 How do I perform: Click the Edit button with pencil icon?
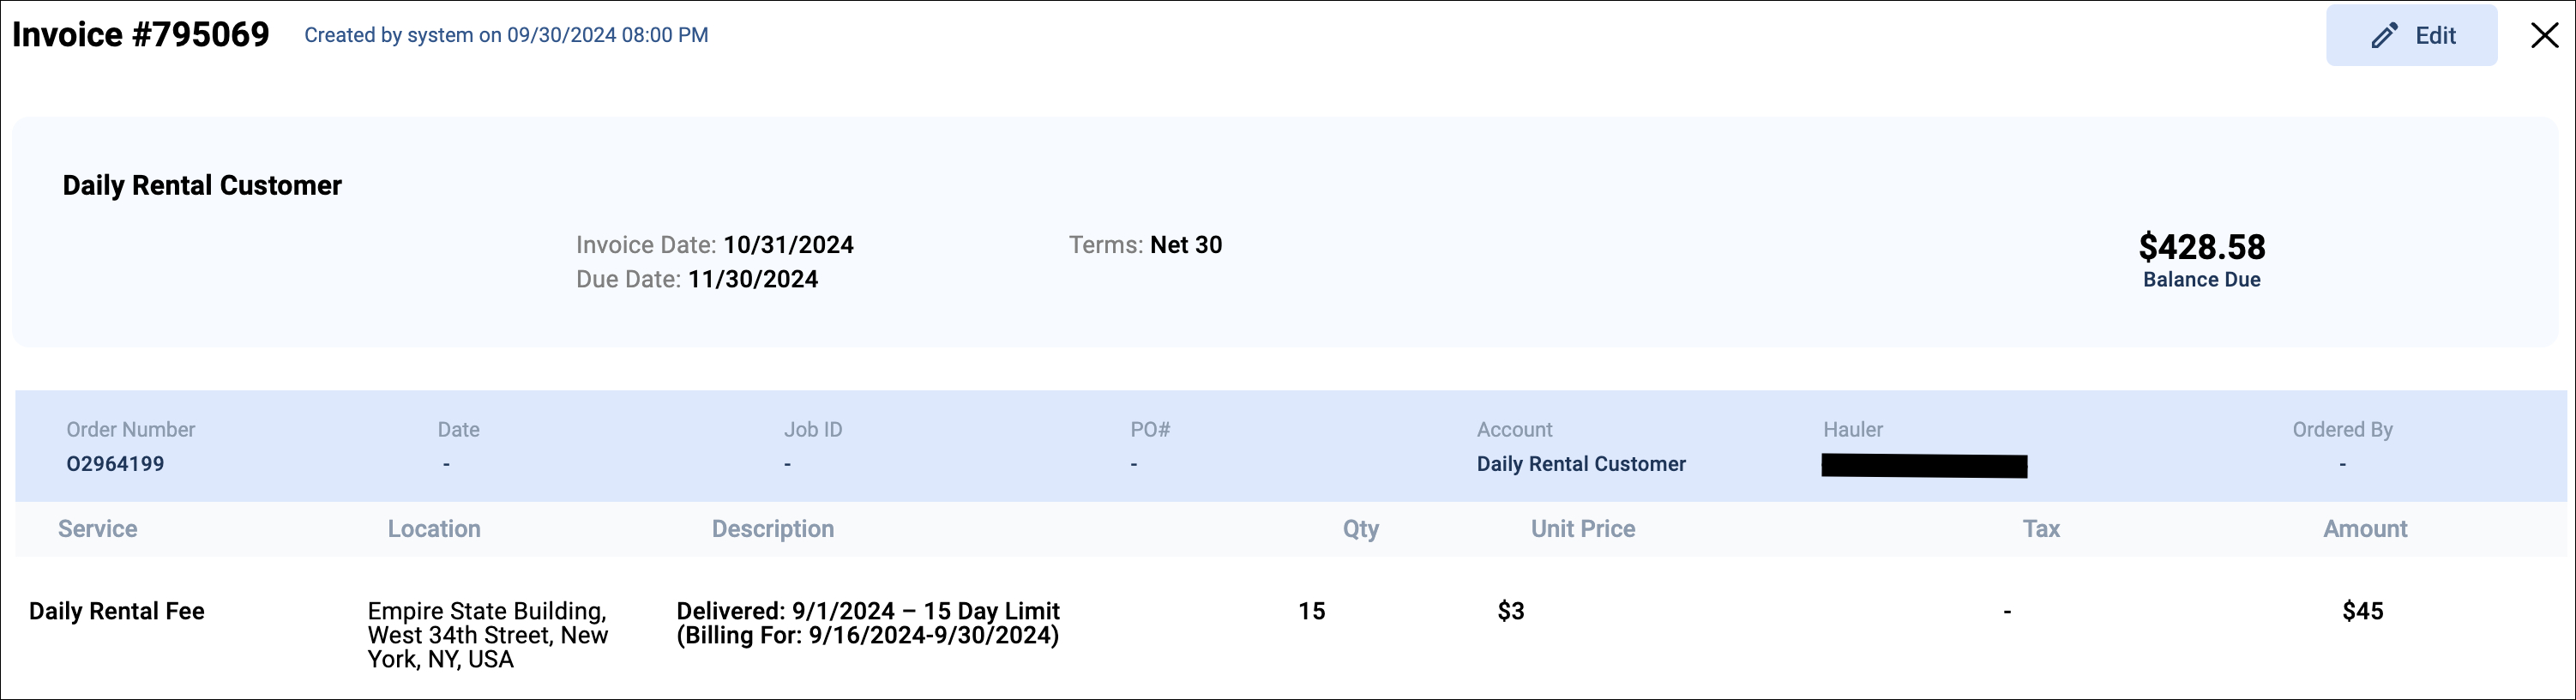click(x=2411, y=36)
